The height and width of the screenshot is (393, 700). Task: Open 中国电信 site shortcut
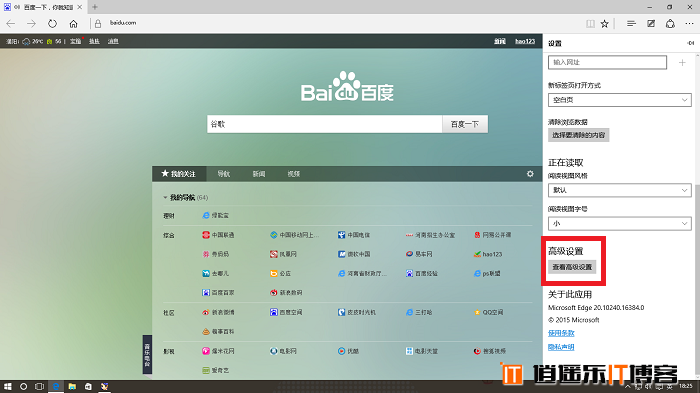pos(354,235)
